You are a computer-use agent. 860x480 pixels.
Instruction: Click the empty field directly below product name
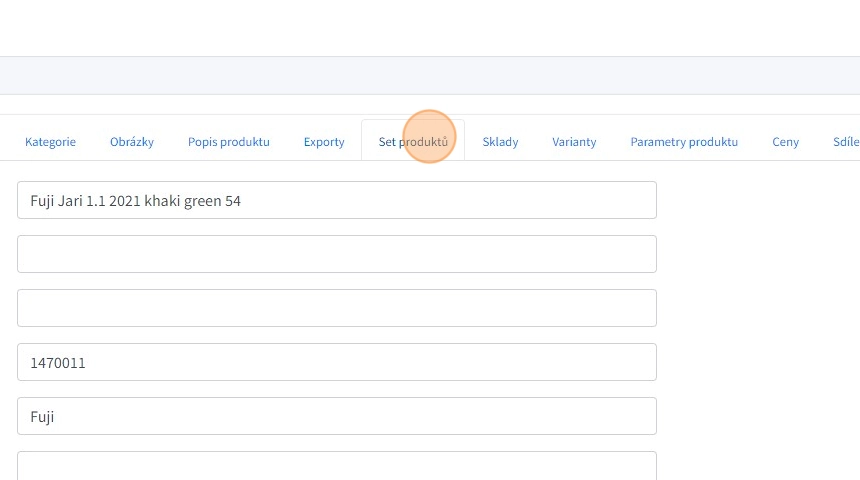click(337, 254)
